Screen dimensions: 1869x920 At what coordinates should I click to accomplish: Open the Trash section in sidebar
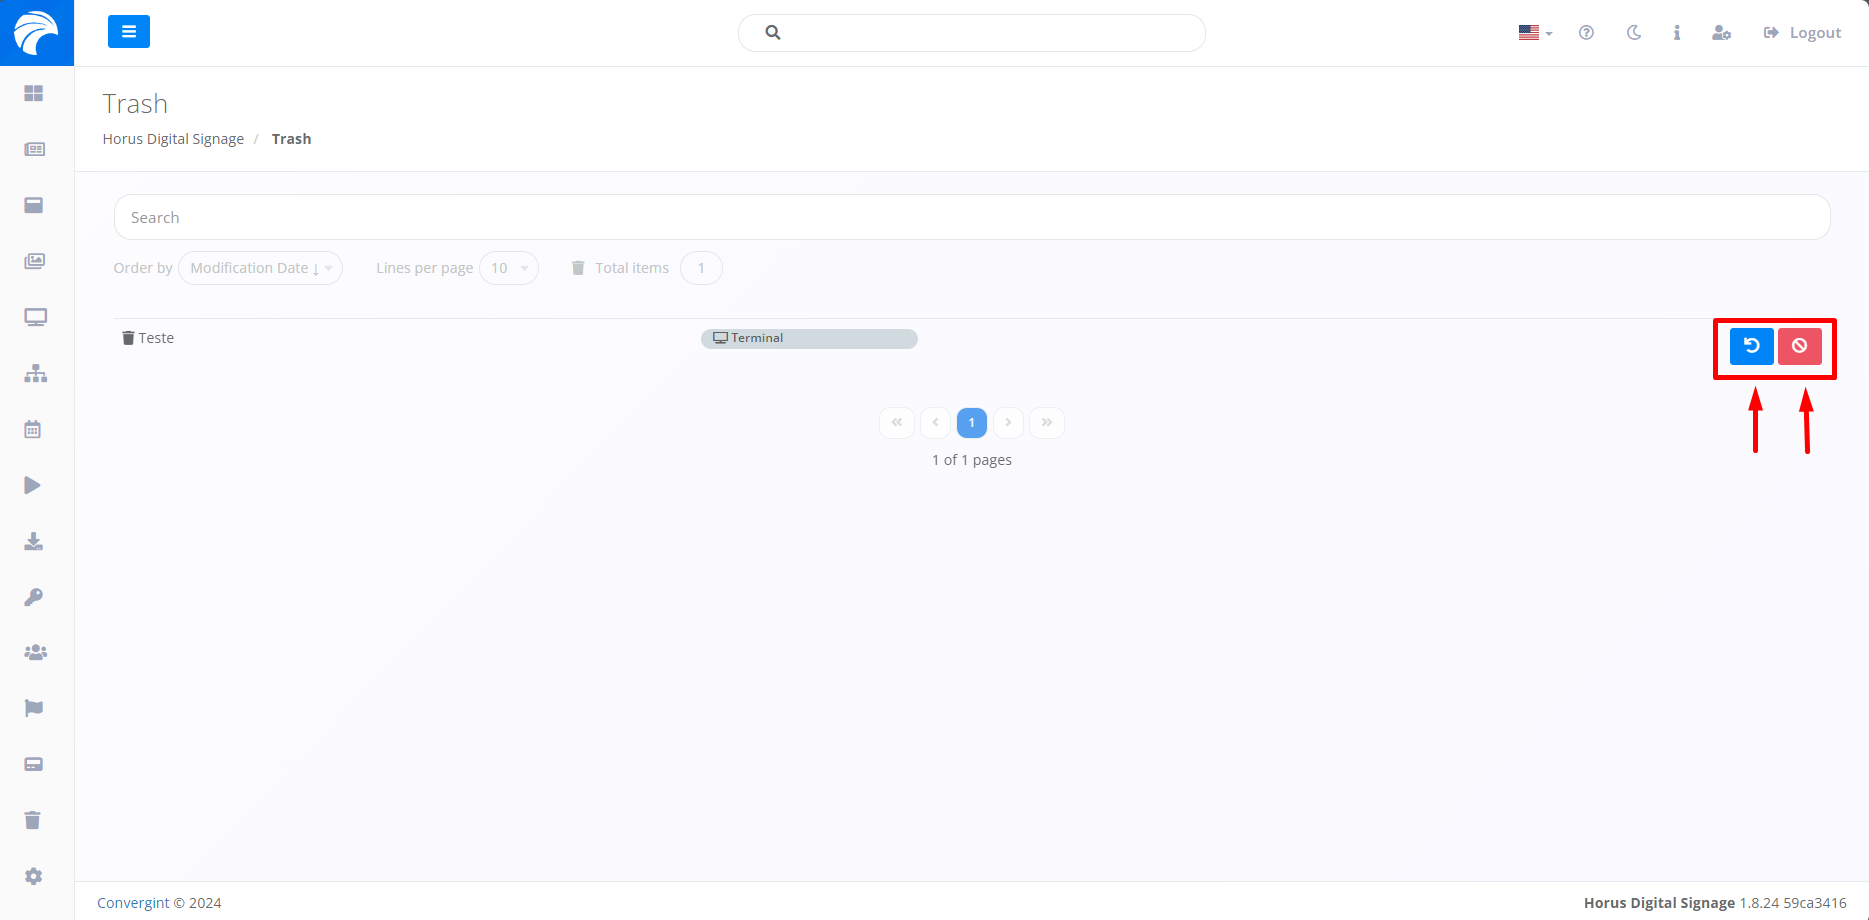33,820
